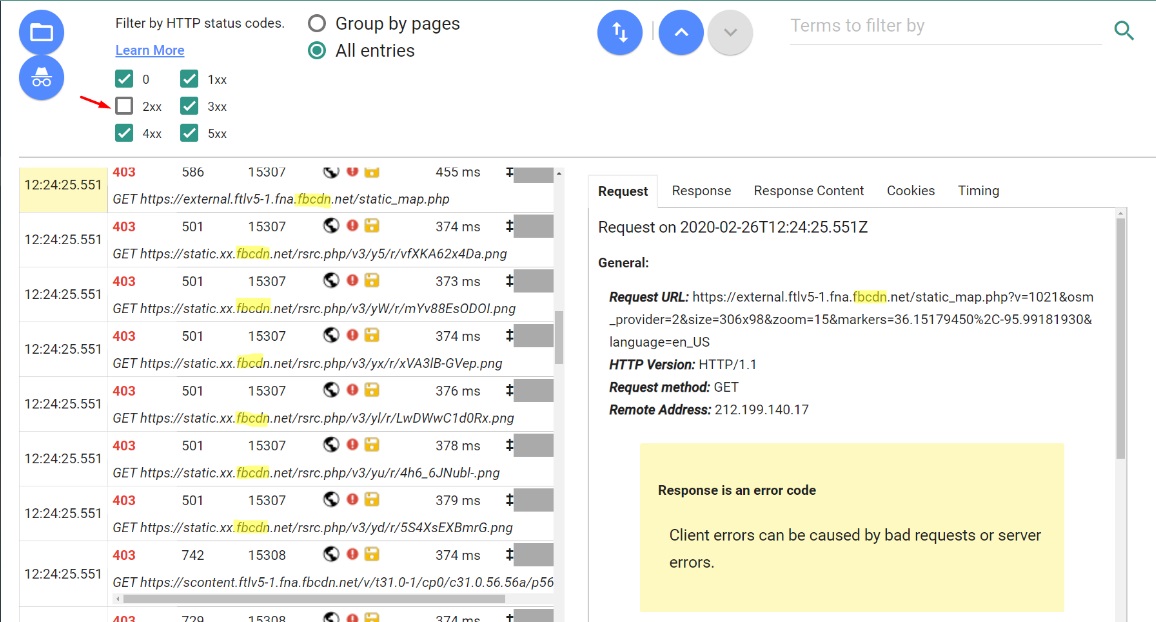
Task: Switch to the Response Content tab
Action: [x=808, y=190]
